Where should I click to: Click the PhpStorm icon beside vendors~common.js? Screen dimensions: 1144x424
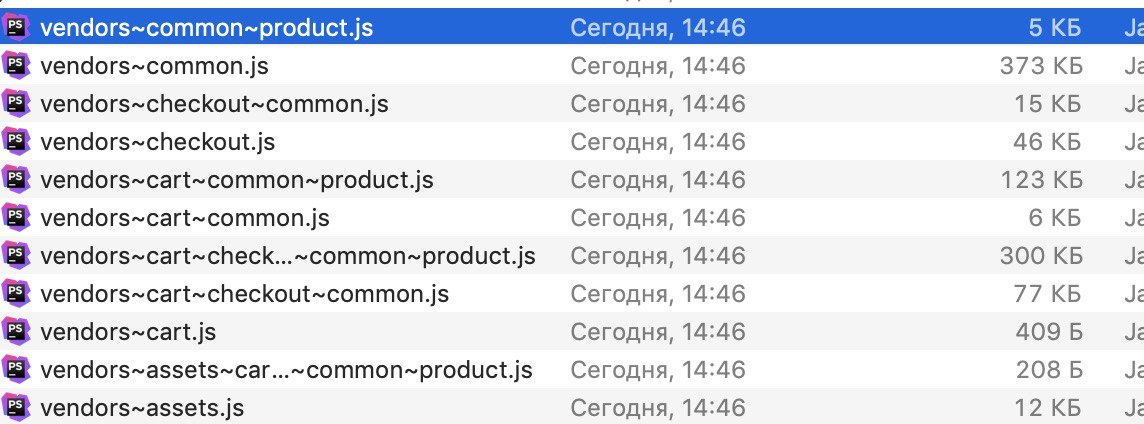(15, 65)
